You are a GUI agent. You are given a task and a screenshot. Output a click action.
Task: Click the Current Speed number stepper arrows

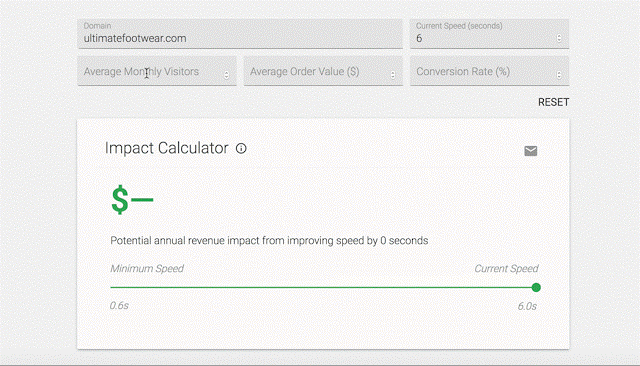point(559,38)
